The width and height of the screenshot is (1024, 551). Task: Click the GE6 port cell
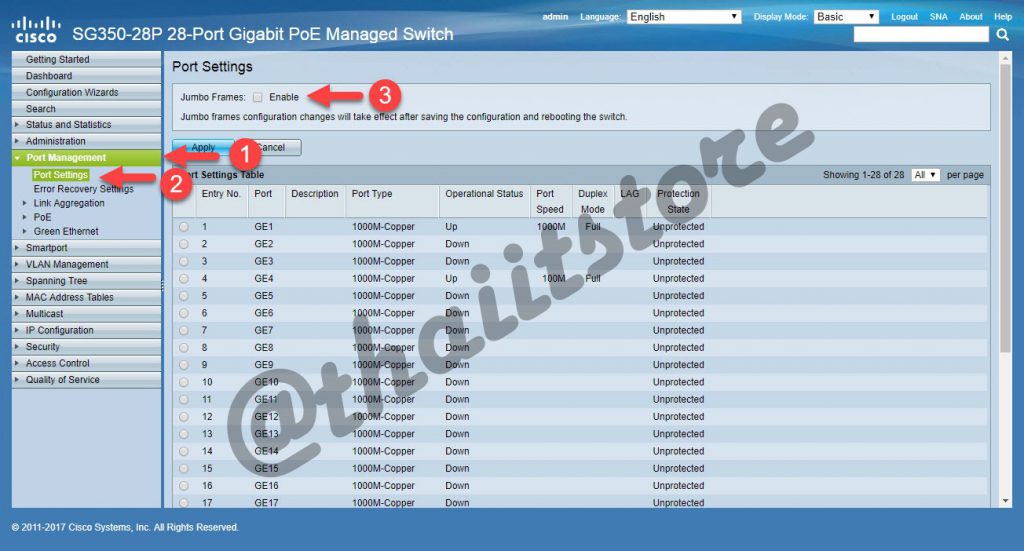(x=264, y=313)
